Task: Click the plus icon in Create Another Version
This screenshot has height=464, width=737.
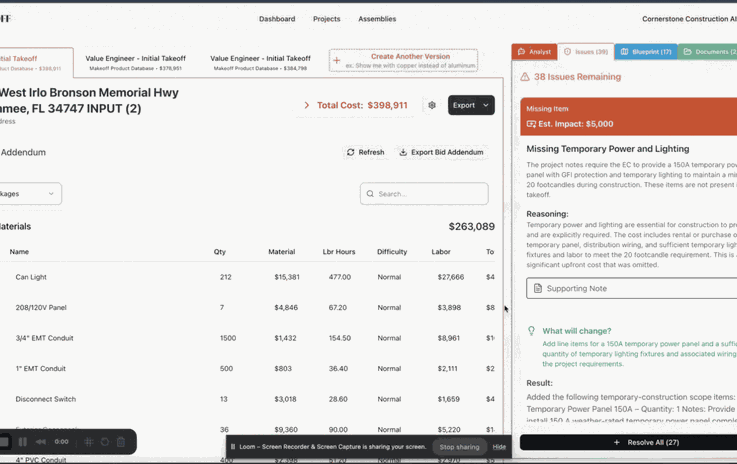Action: pos(337,61)
